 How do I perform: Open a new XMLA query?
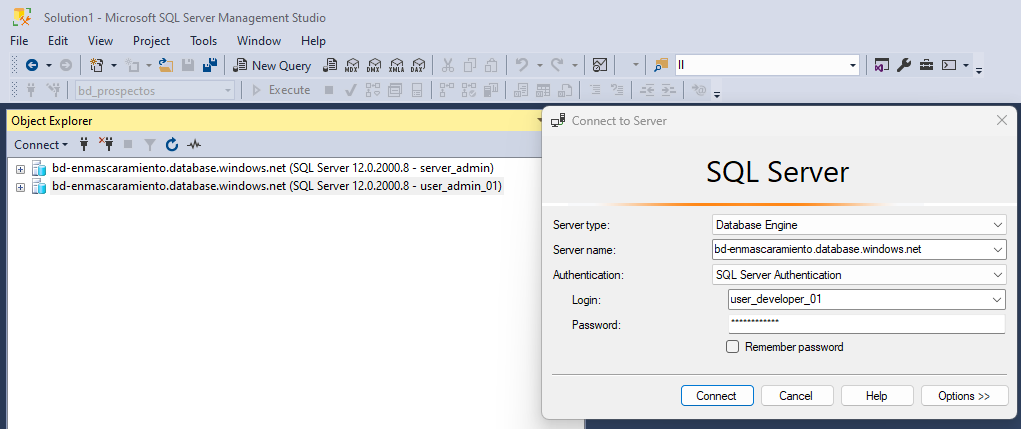396,65
